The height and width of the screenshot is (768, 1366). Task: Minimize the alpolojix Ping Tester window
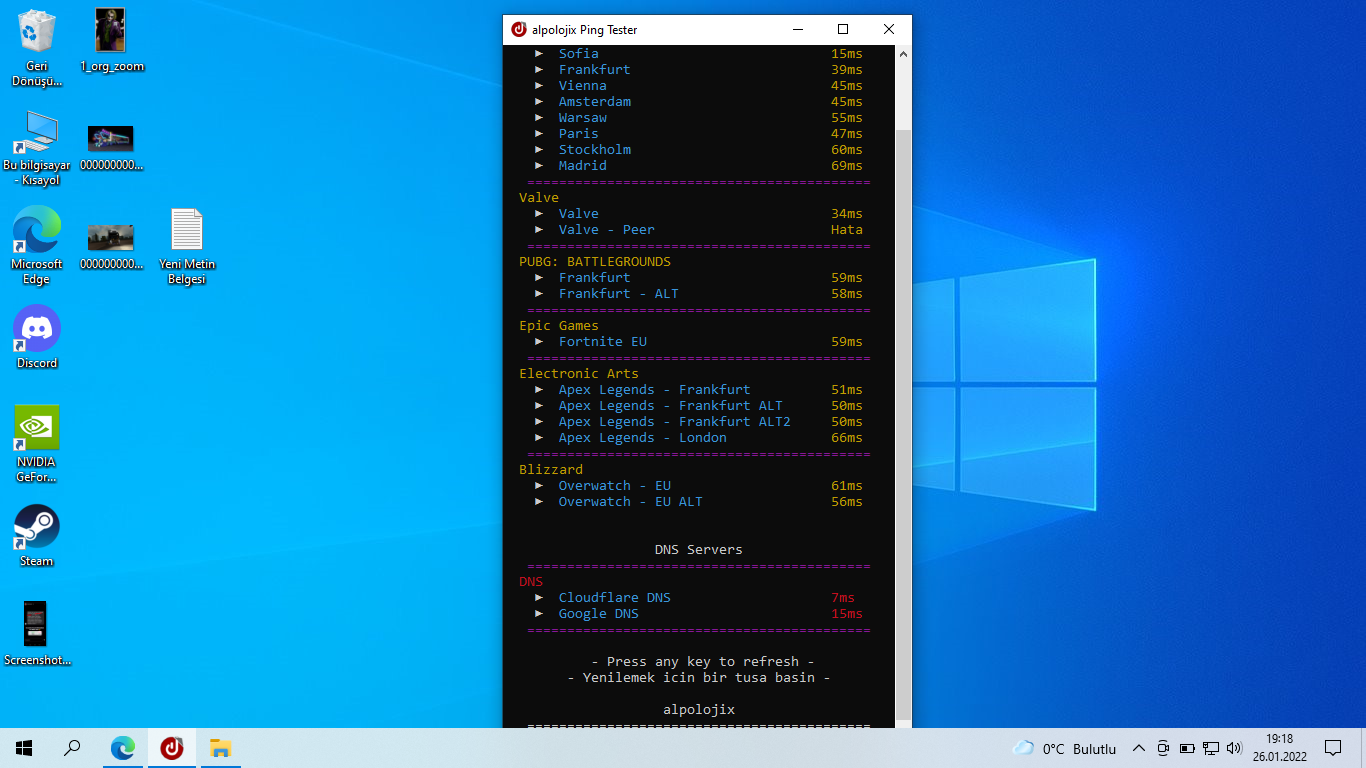click(797, 30)
